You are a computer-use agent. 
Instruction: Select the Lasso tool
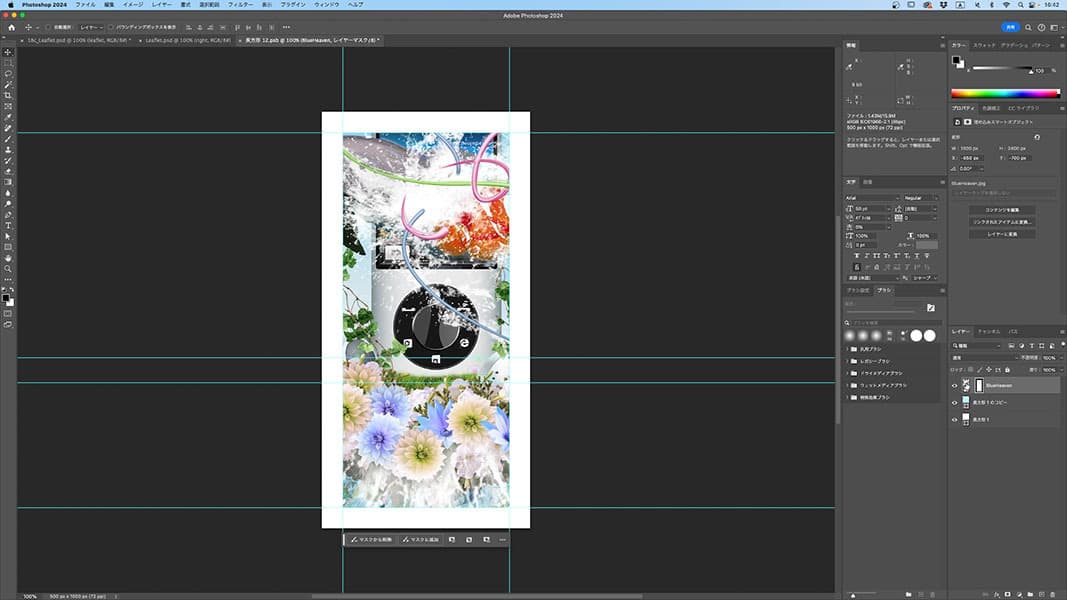8,74
